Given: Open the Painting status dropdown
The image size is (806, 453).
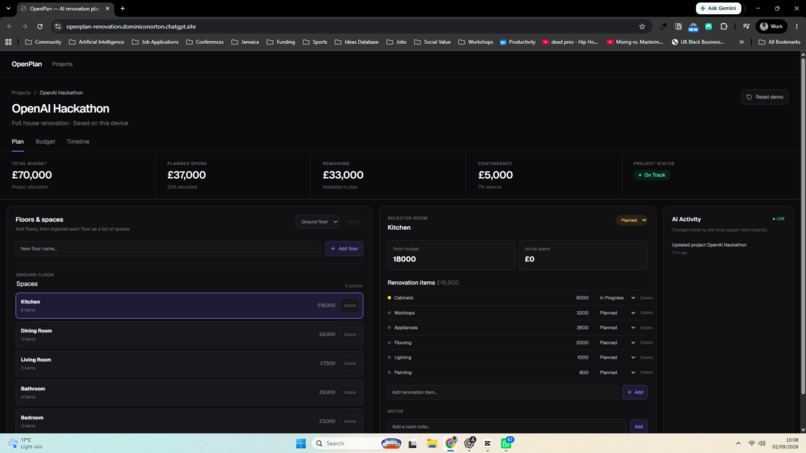Looking at the screenshot, I should pos(617,372).
